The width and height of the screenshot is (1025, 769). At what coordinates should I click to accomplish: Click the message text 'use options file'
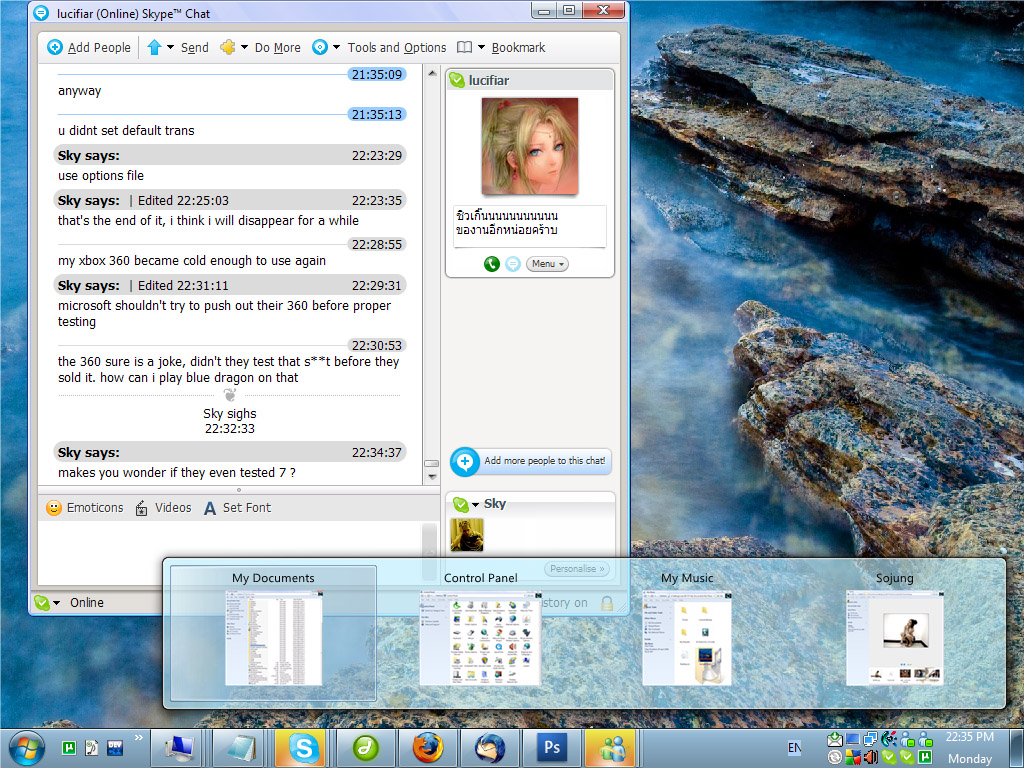coord(101,175)
